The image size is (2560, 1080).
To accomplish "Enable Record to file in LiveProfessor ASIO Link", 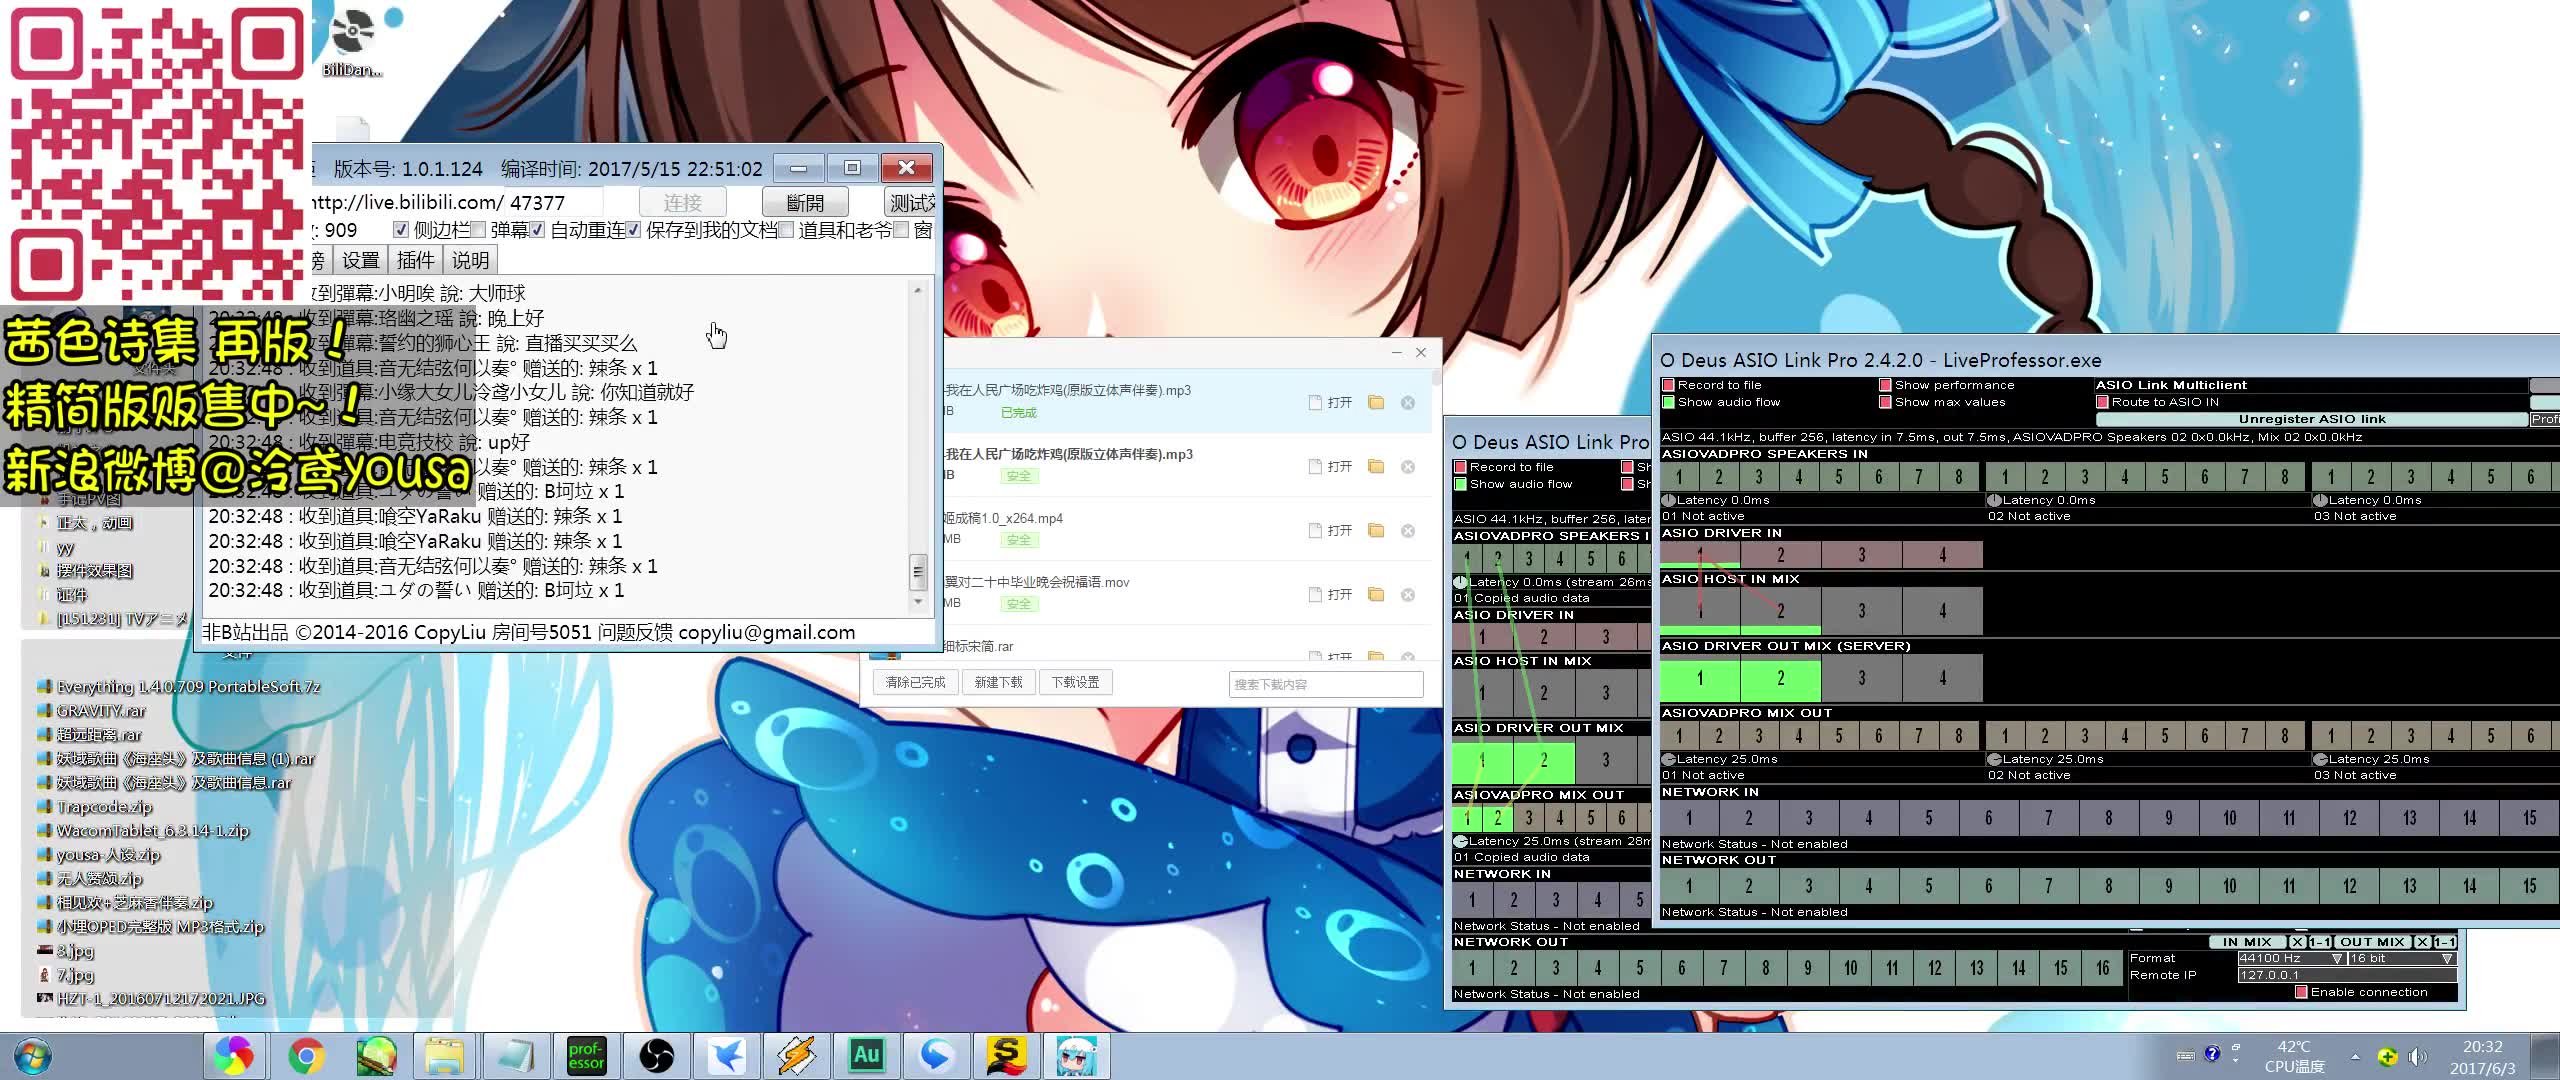I will 1668,385.
